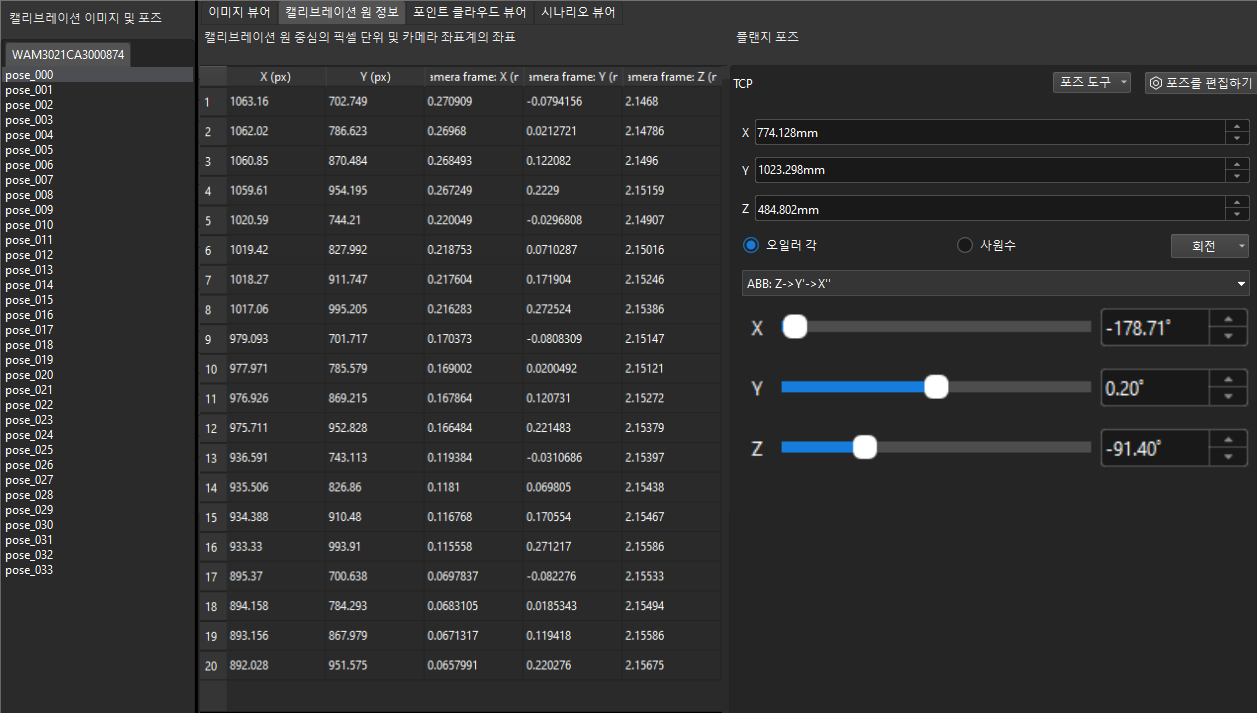Click the TCP Y field showing 1023.298mm
Image resolution: width=1257 pixels, height=713 pixels.
(x=990, y=170)
